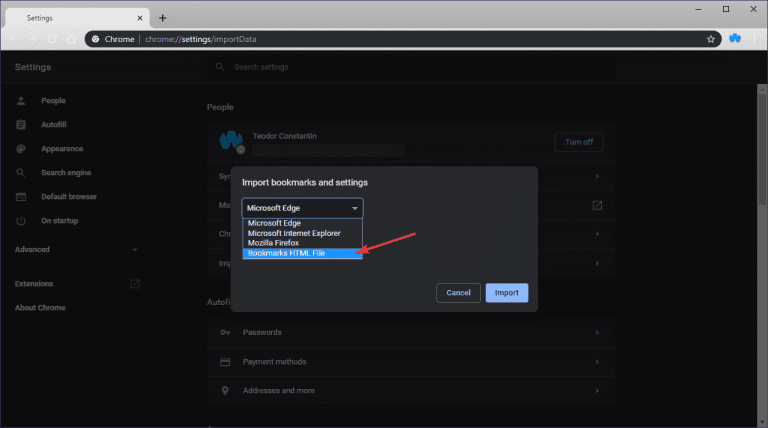The height and width of the screenshot is (428, 768).
Task: Choose Microsoft Internet Explorer from list
Action: [x=301, y=233]
